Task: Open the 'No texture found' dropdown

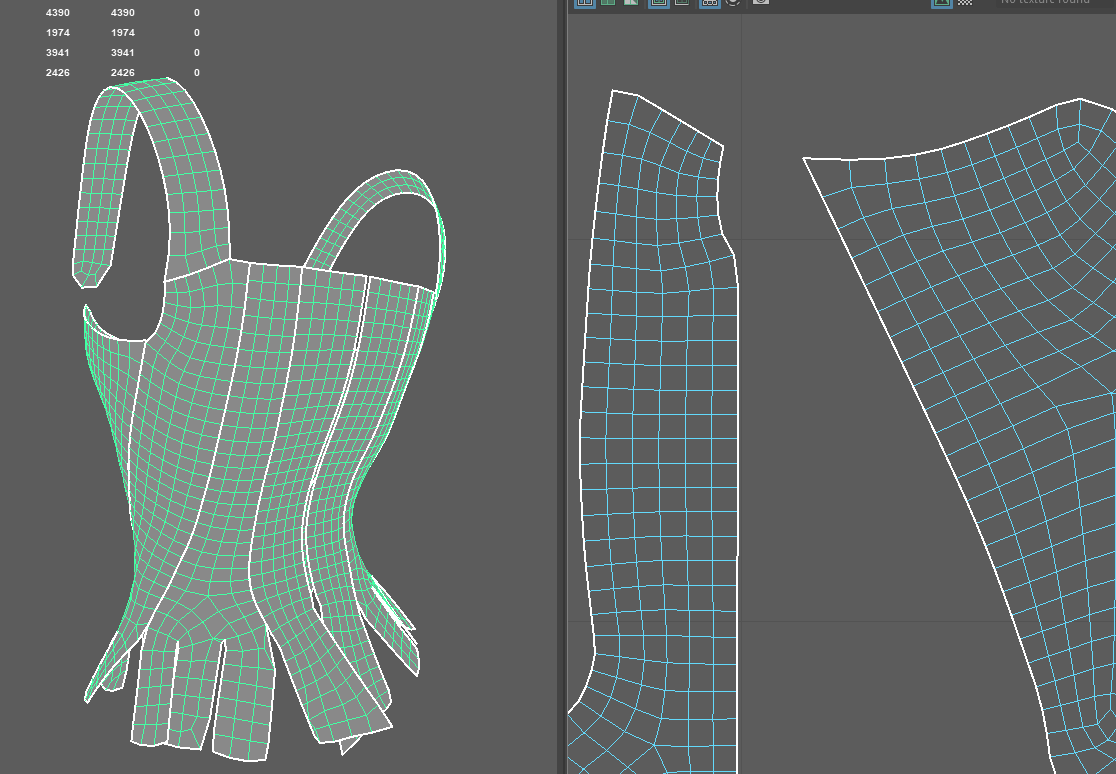Action: pos(1045,3)
